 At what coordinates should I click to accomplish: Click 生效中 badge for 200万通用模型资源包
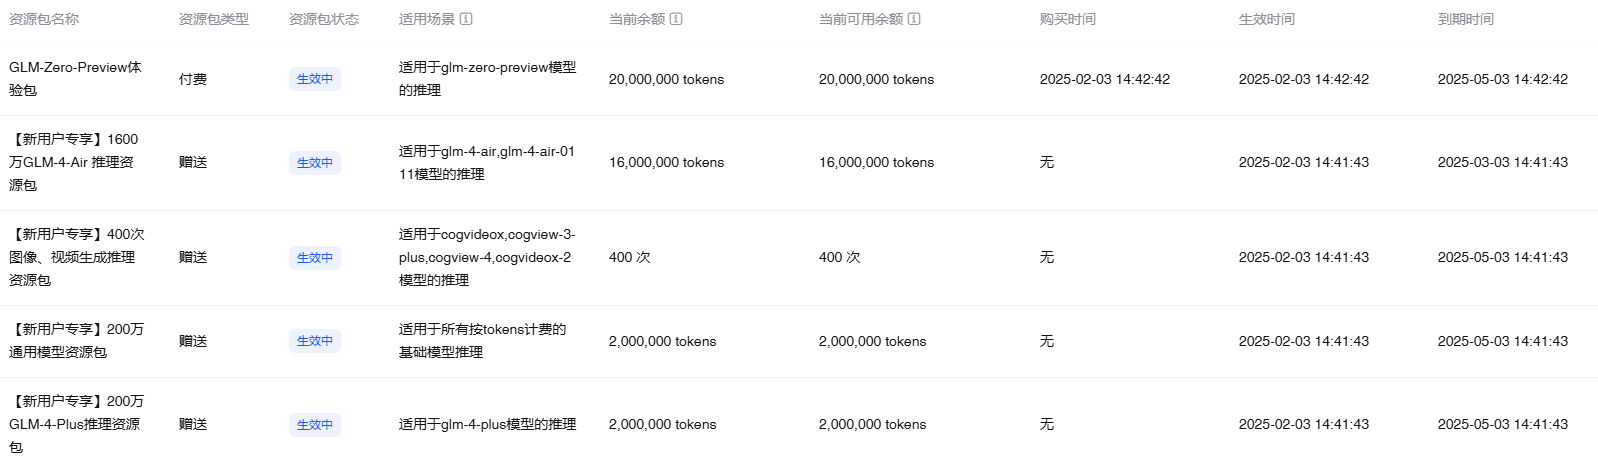pos(315,341)
